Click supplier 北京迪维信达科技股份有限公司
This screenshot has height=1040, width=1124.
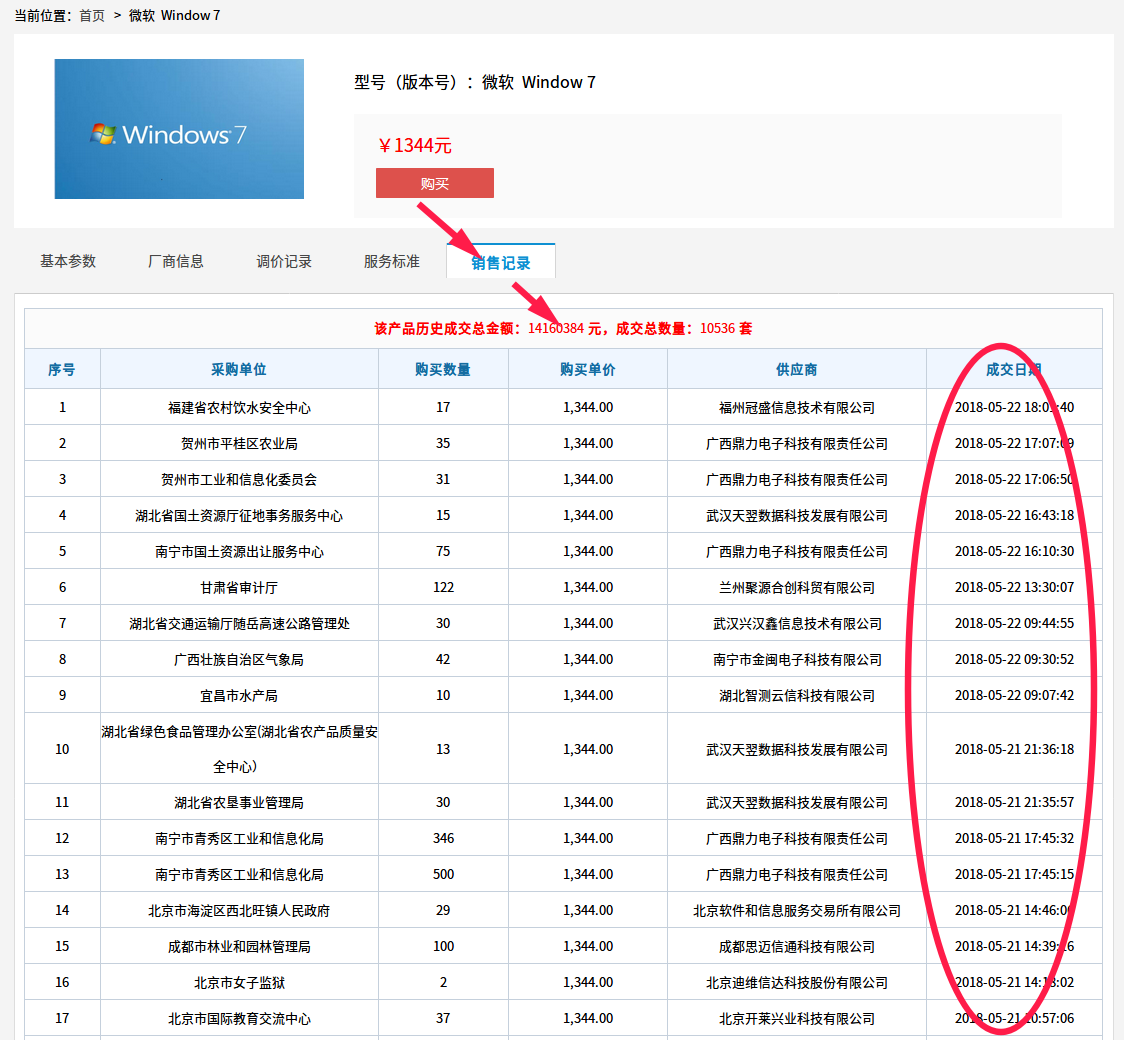pyautogui.click(x=796, y=983)
